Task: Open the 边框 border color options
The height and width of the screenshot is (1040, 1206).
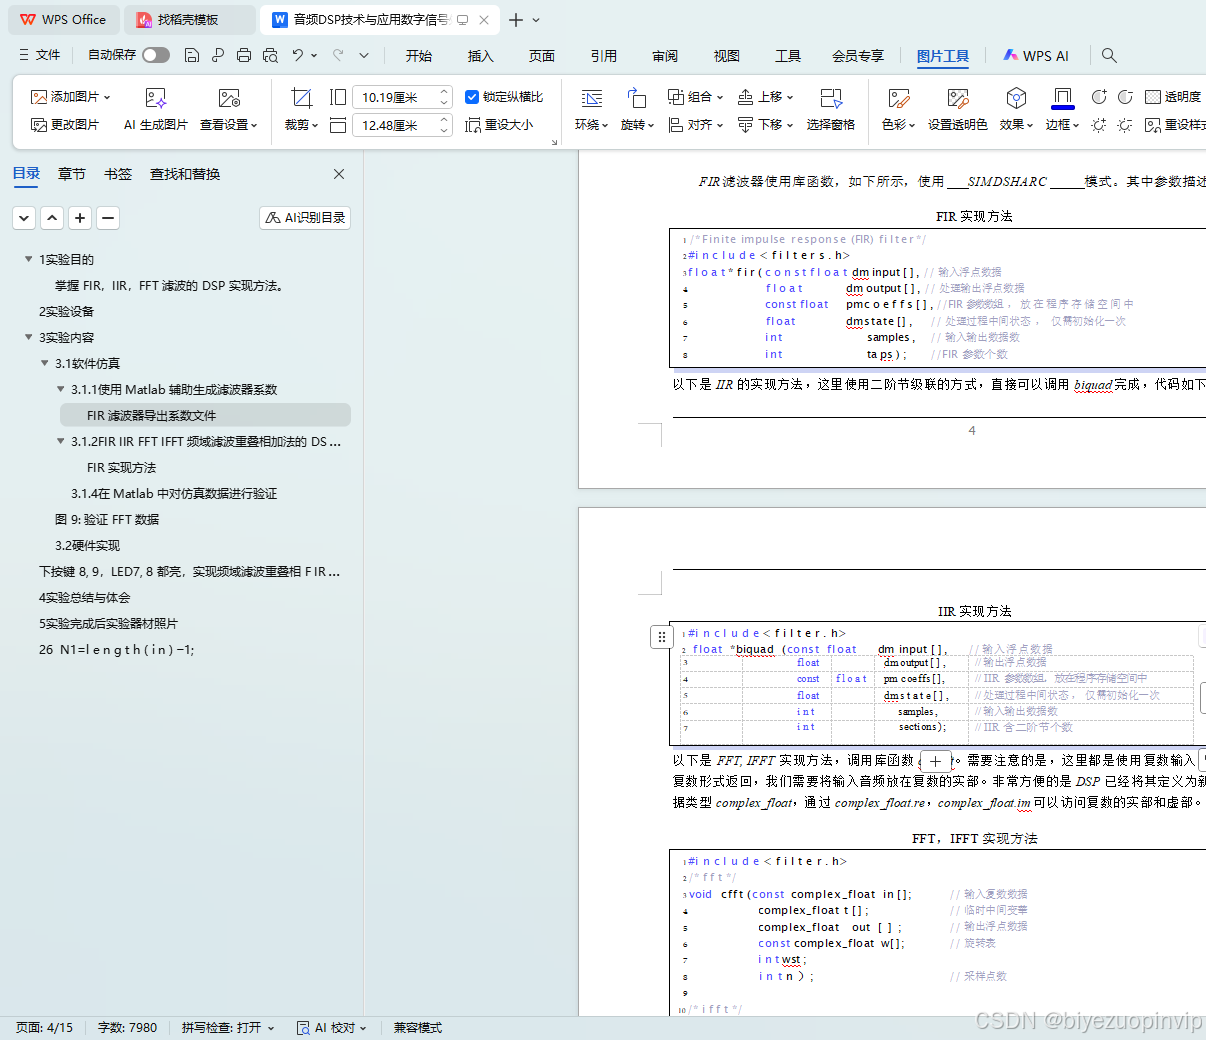Action: pos(1062,109)
